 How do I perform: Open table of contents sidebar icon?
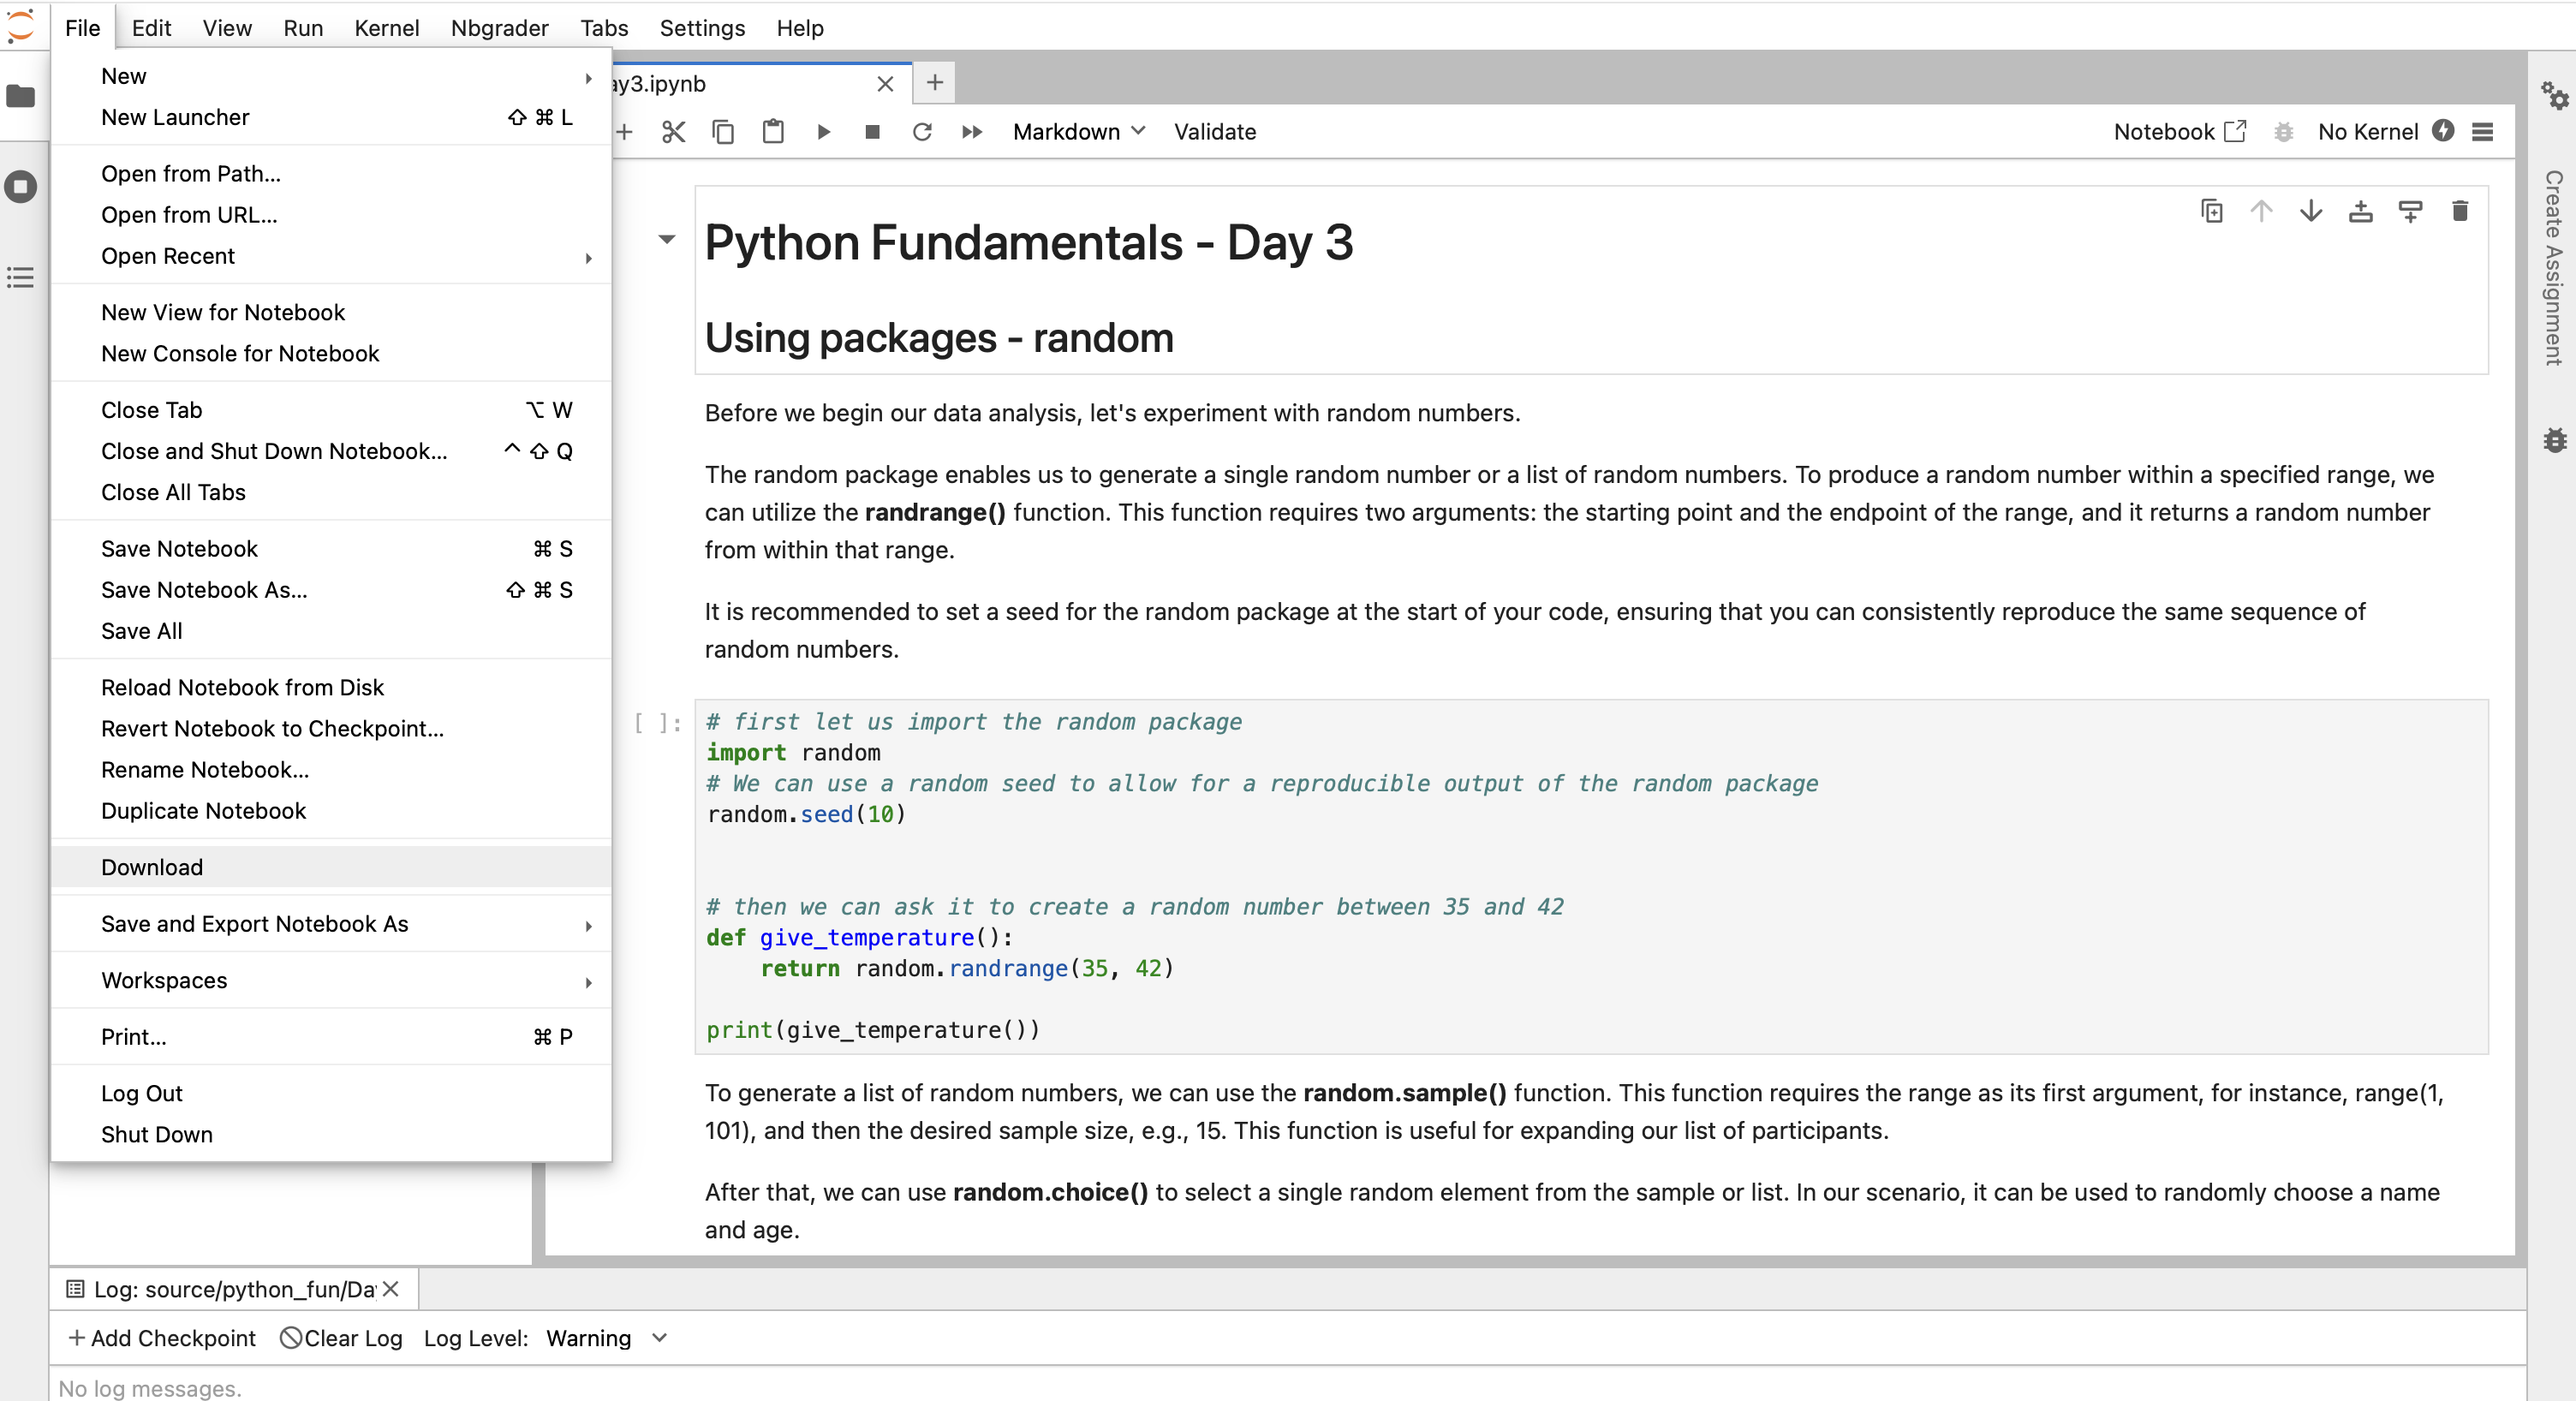21,277
